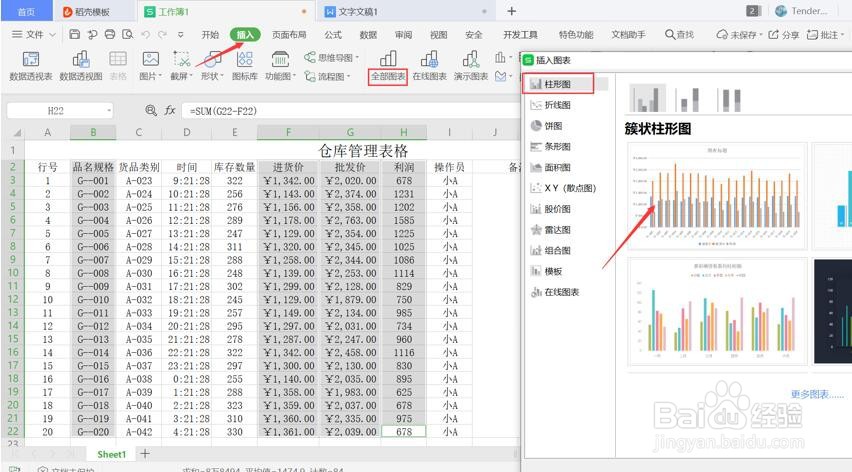Open the icon library (图标库)
The height and width of the screenshot is (472, 852).
[245, 66]
